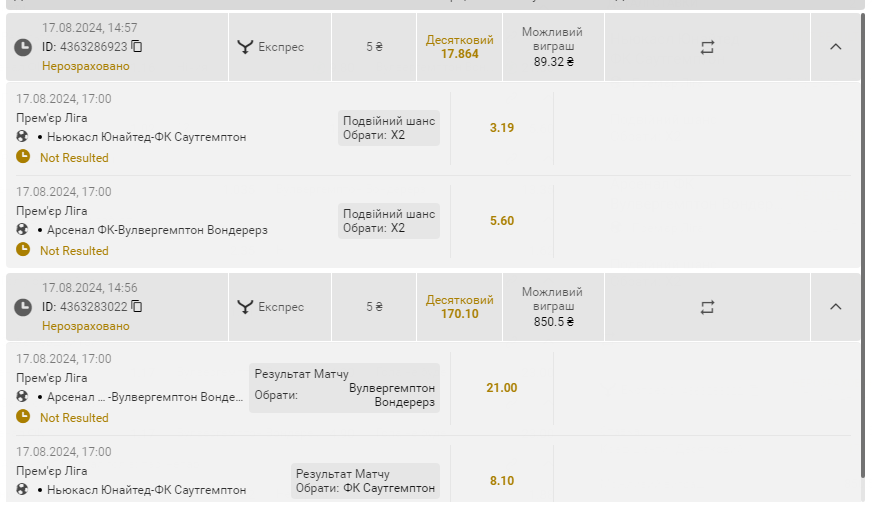Screen dimensions: 872x511
Task: Open Арсенал ФК-Вулвергемптон Вондерерз match link
Action: pyautogui.click(x=157, y=230)
